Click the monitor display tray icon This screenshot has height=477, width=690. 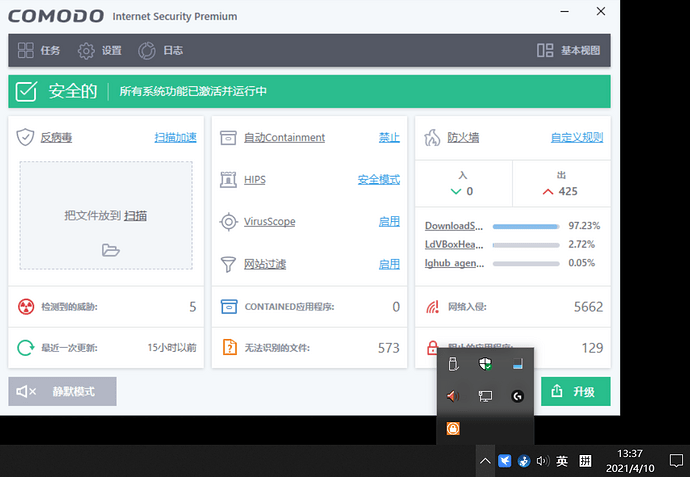[x=485, y=396]
